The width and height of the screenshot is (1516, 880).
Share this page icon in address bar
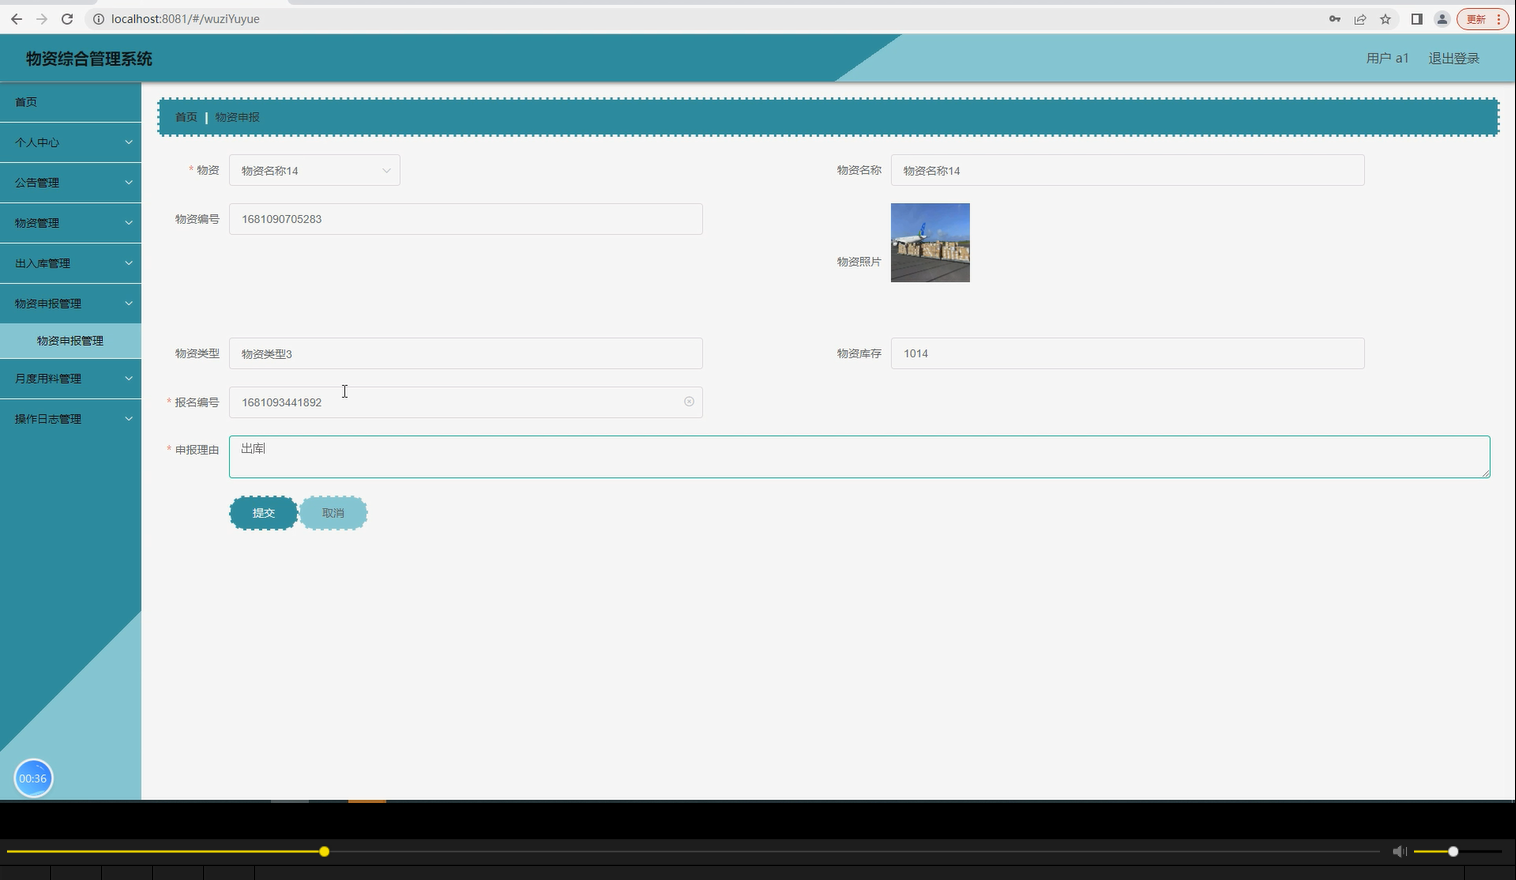point(1360,19)
